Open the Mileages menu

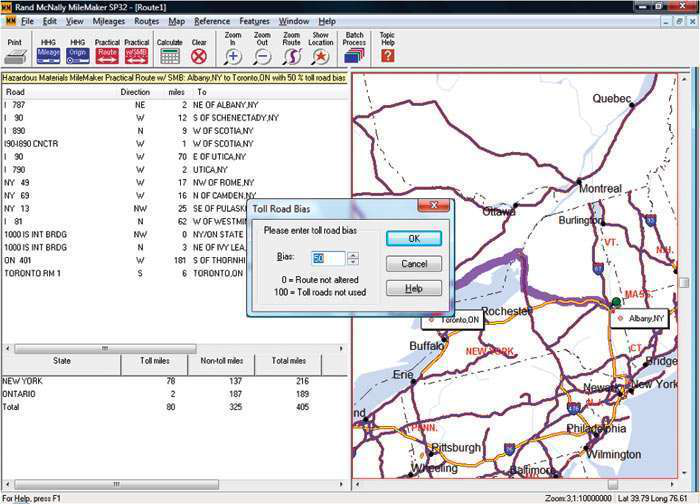[109, 21]
